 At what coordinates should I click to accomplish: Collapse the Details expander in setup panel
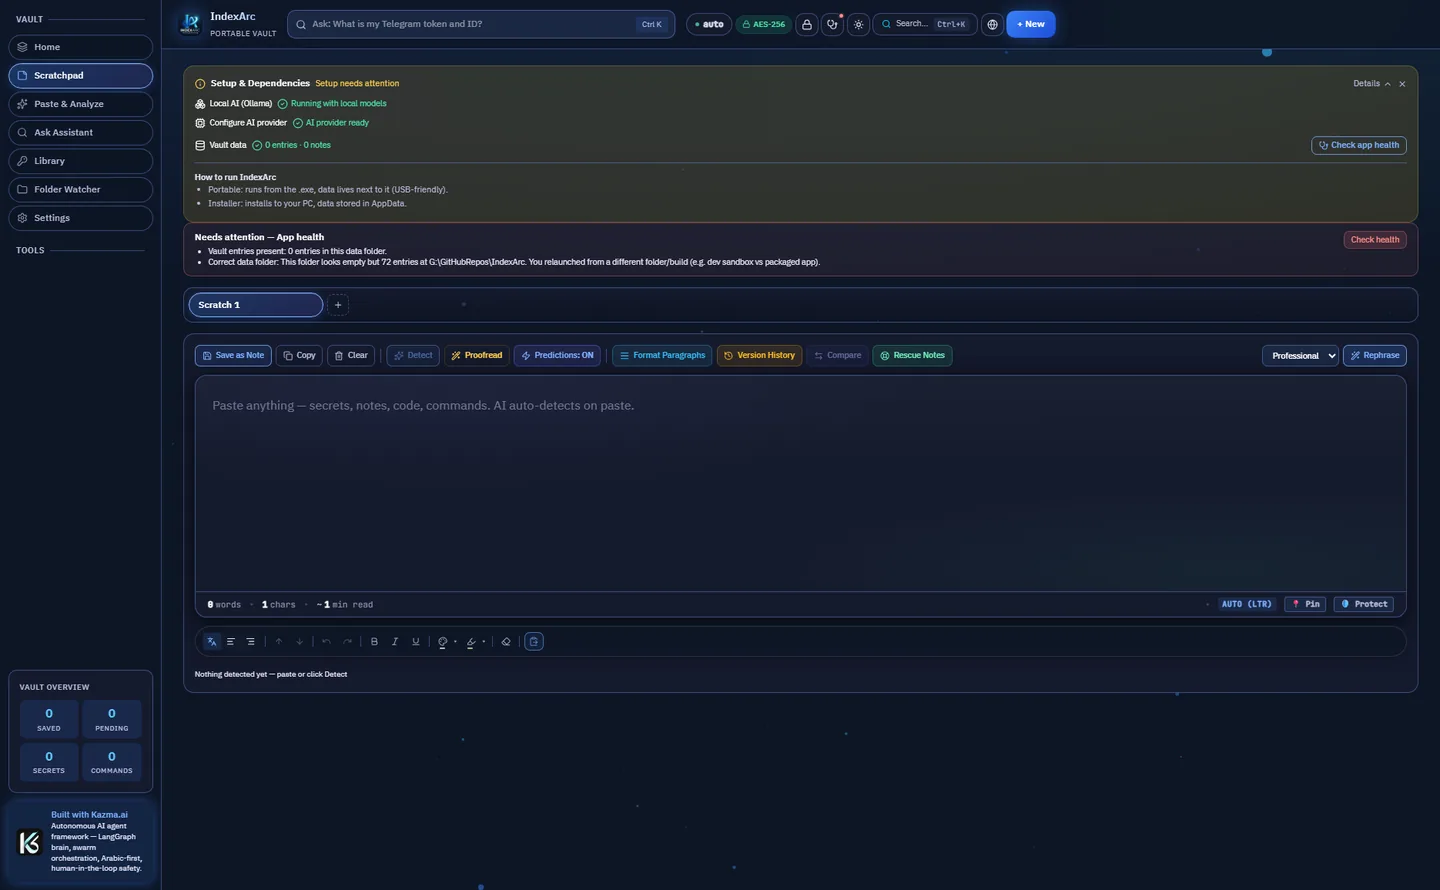[x=1372, y=84]
